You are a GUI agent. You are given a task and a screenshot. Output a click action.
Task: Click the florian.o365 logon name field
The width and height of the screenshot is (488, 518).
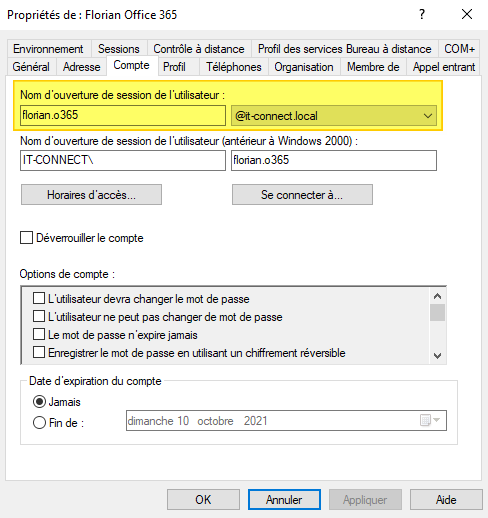click(x=123, y=115)
